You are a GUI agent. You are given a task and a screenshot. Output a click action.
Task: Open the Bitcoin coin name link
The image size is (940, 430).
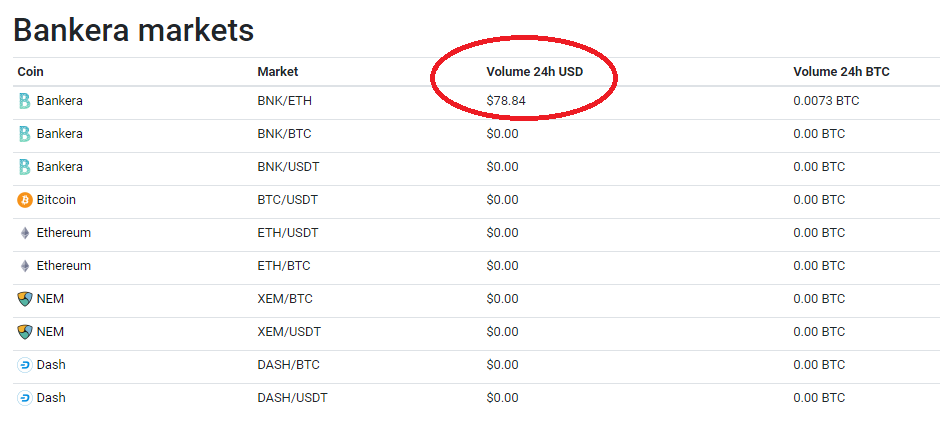(x=56, y=200)
